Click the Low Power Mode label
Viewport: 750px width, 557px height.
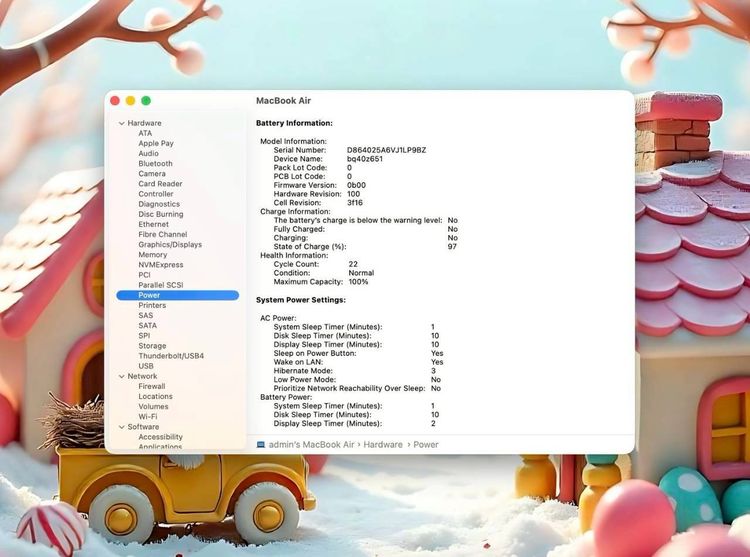coord(301,380)
